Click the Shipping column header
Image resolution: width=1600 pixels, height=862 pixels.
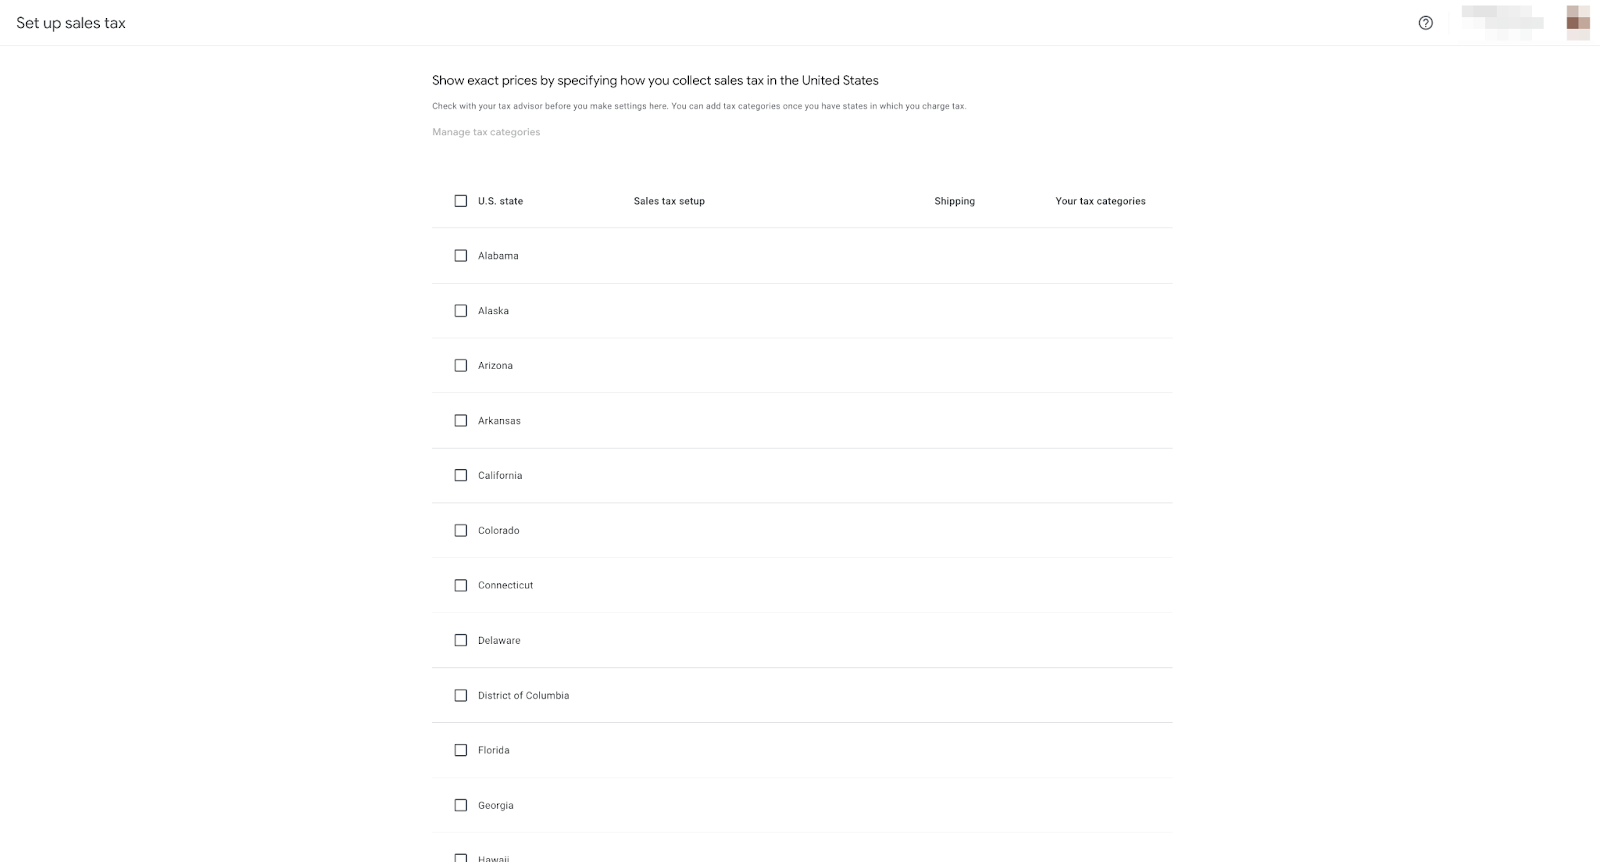954,201
